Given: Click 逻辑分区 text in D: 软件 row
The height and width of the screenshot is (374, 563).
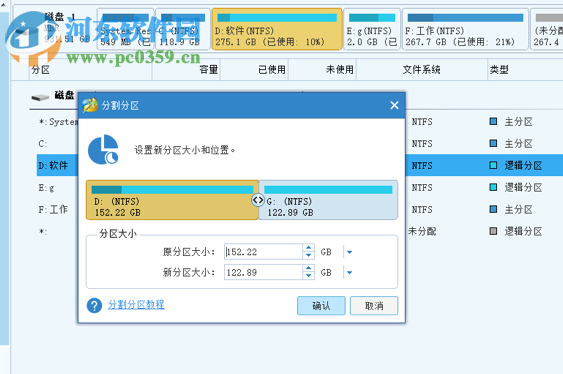Looking at the screenshot, I should coord(523,165).
